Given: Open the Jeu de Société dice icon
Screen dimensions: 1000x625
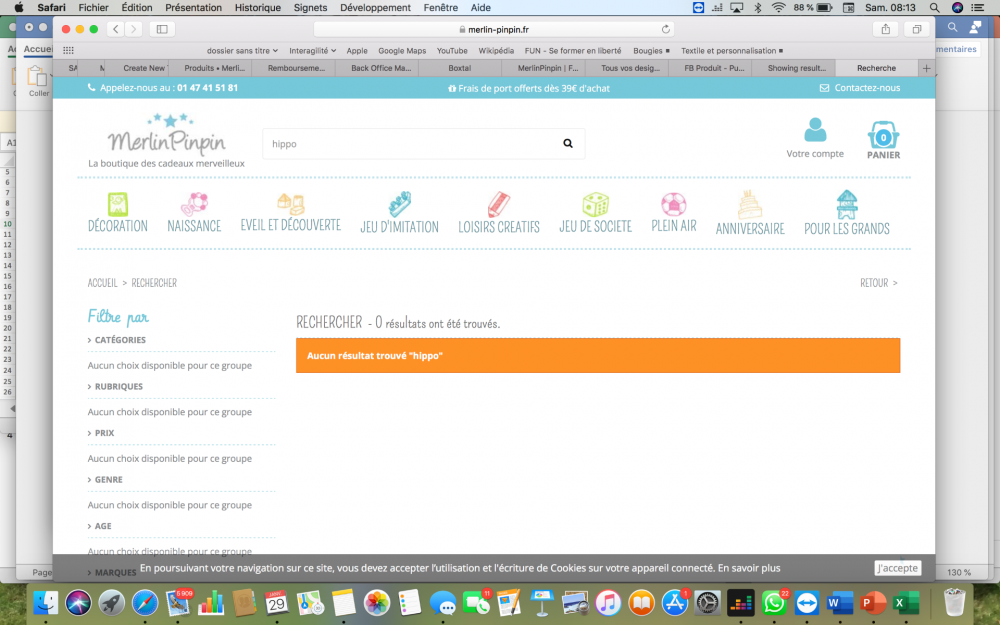Looking at the screenshot, I should [x=596, y=204].
